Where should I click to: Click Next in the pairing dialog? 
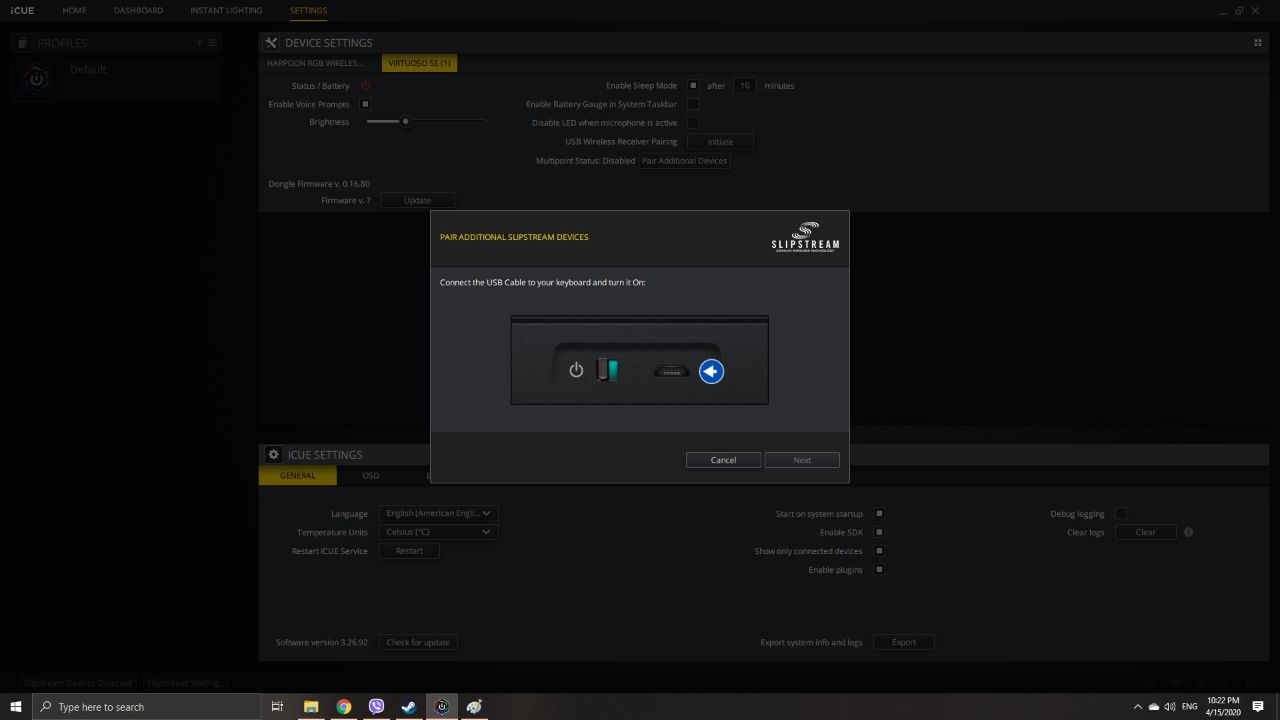pos(802,460)
